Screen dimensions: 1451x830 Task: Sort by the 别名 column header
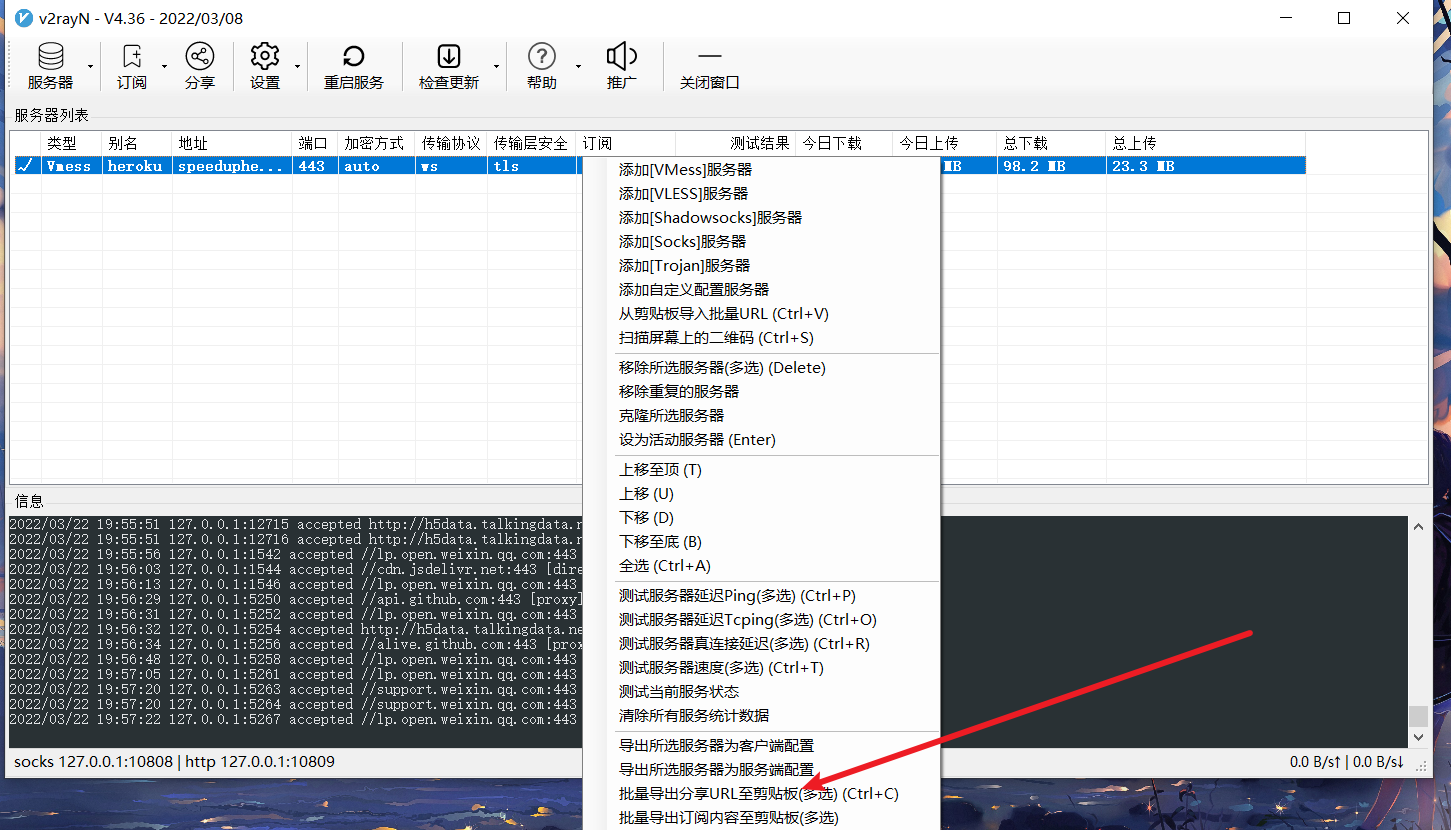click(138, 144)
